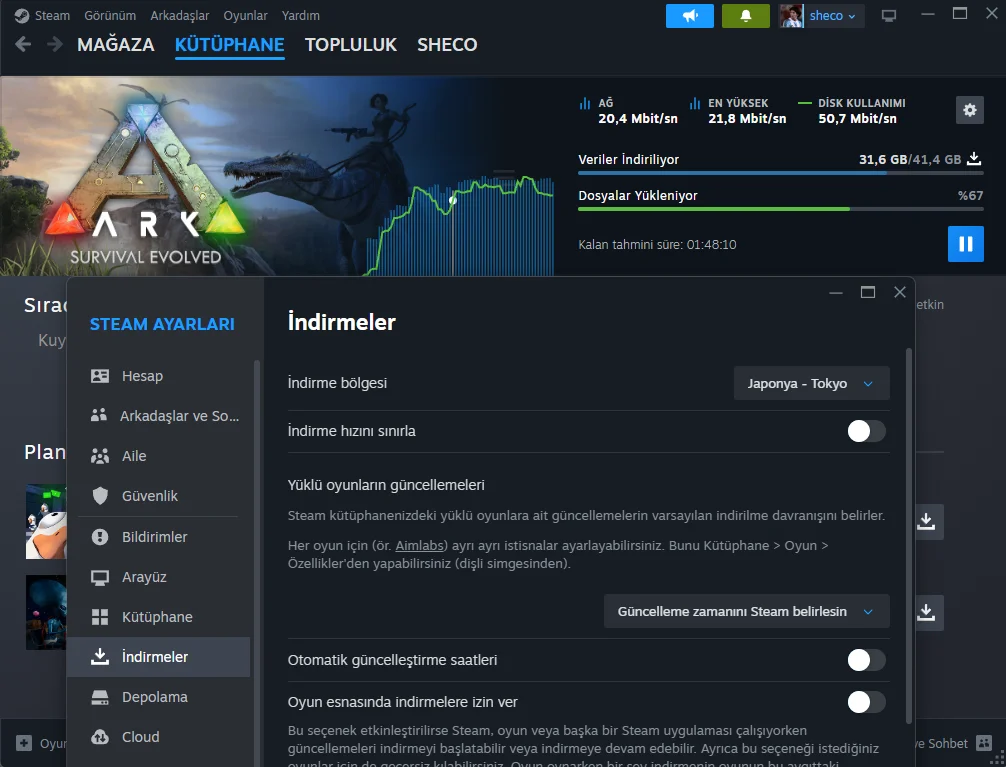This screenshot has width=1006, height=767.
Task: Go to the SHECO profile tab
Action: point(447,44)
